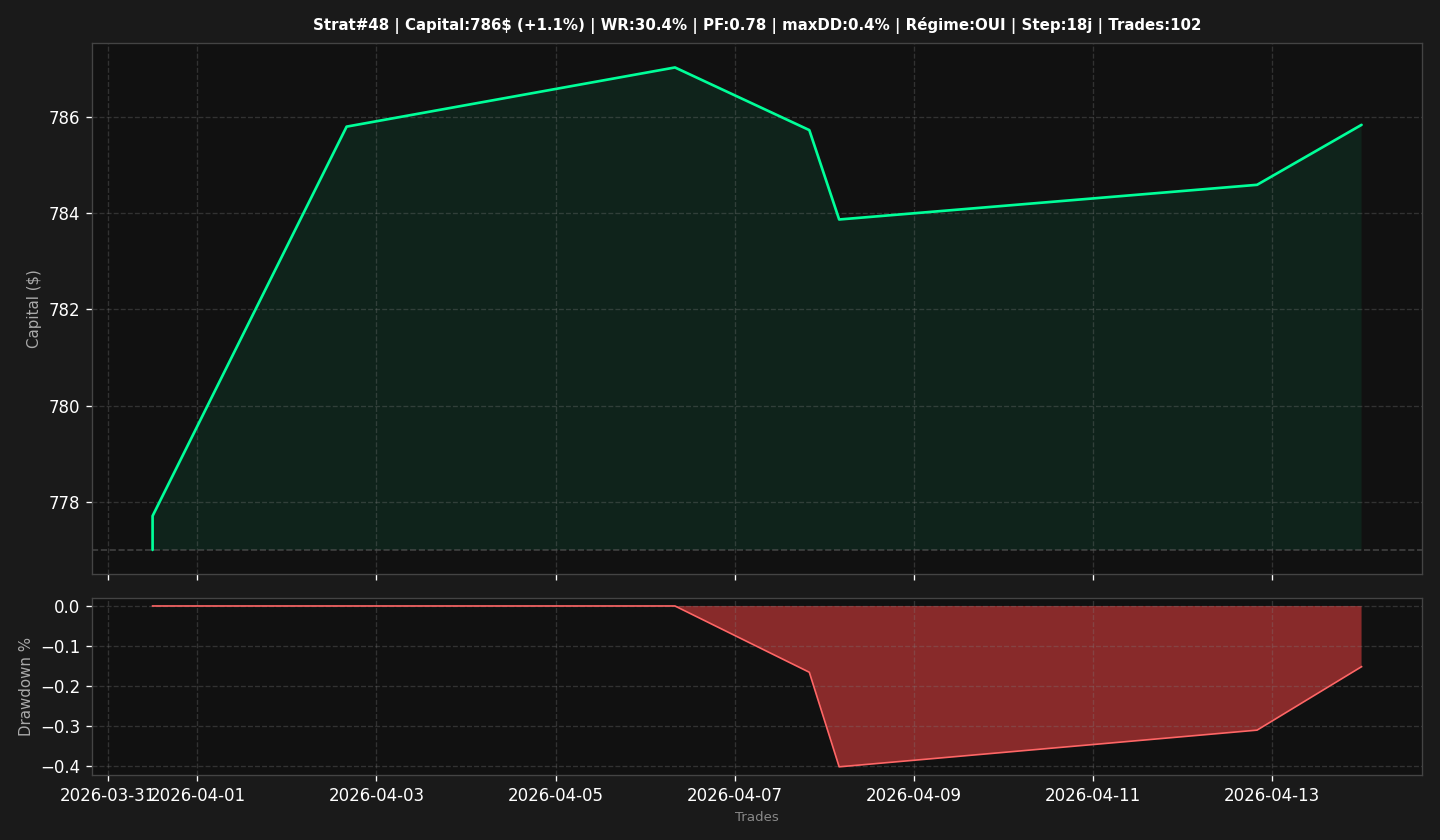Screen dimensions: 1440x840
Task: Click the highest peak of the green capital curve
Action: [675, 68]
